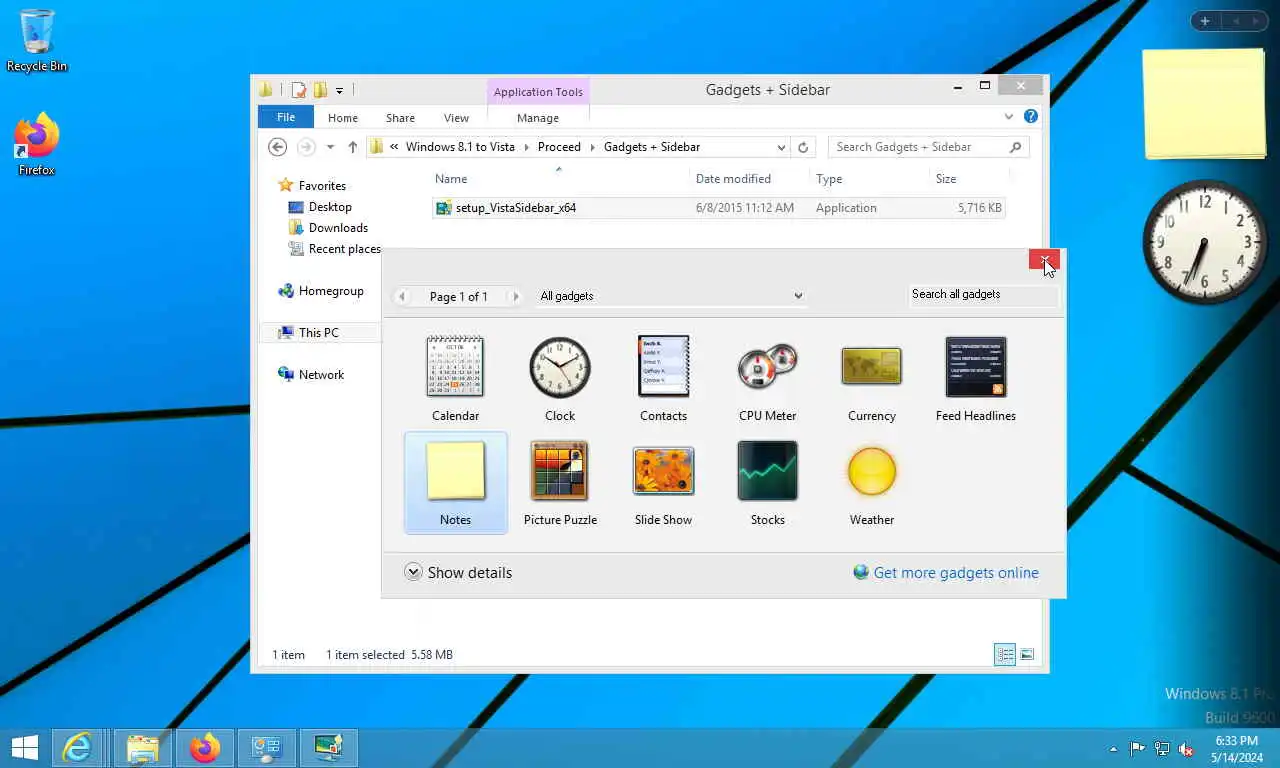Screen dimensions: 1280x768
Task: Select the Slide Show gadget
Action: pos(663,483)
